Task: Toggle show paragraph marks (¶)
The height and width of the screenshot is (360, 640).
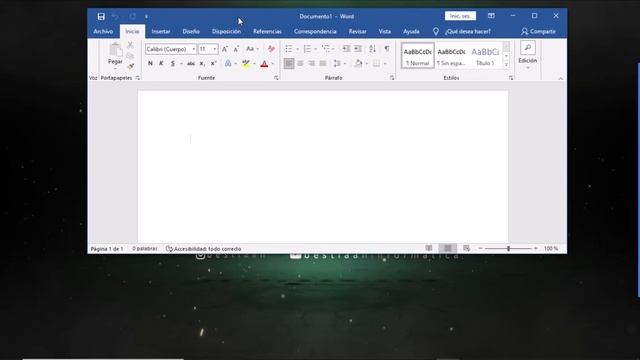Action: tap(387, 49)
